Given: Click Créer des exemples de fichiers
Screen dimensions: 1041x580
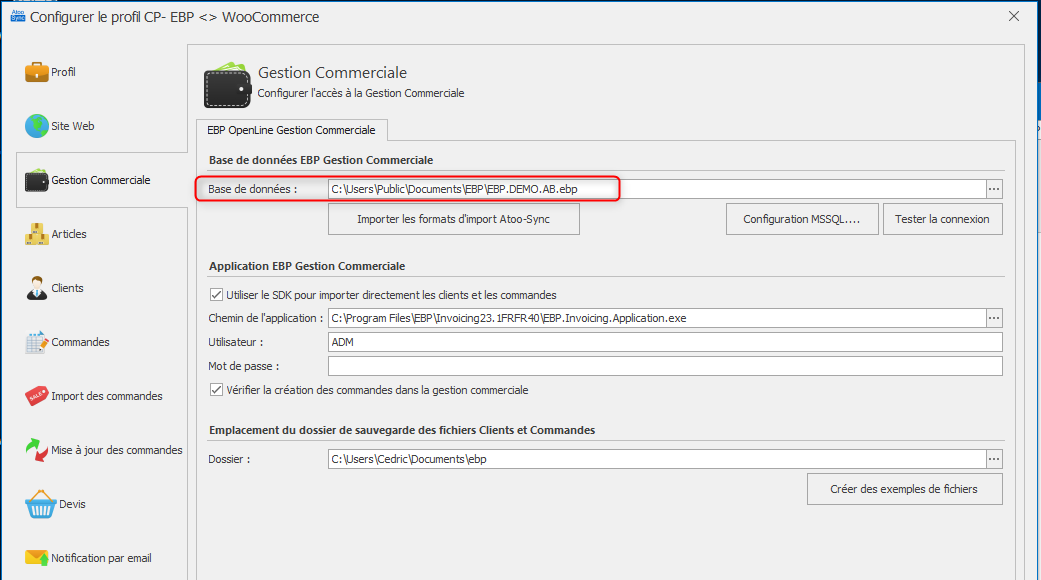Looking at the screenshot, I should [x=904, y=489].
